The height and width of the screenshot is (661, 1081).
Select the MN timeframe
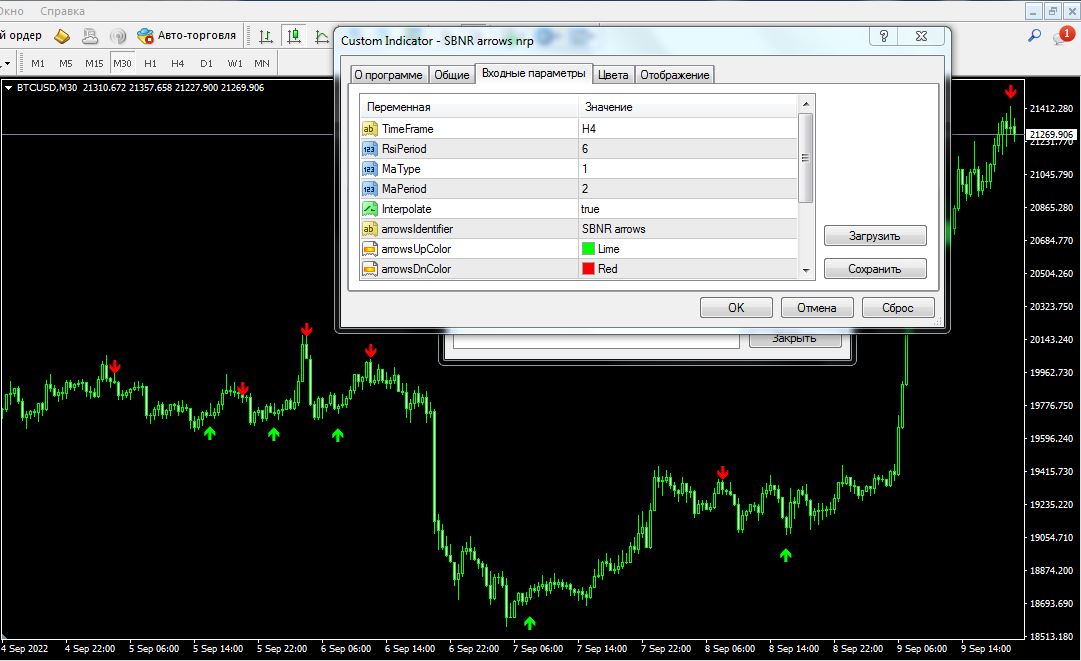click(x=262, y=63)
